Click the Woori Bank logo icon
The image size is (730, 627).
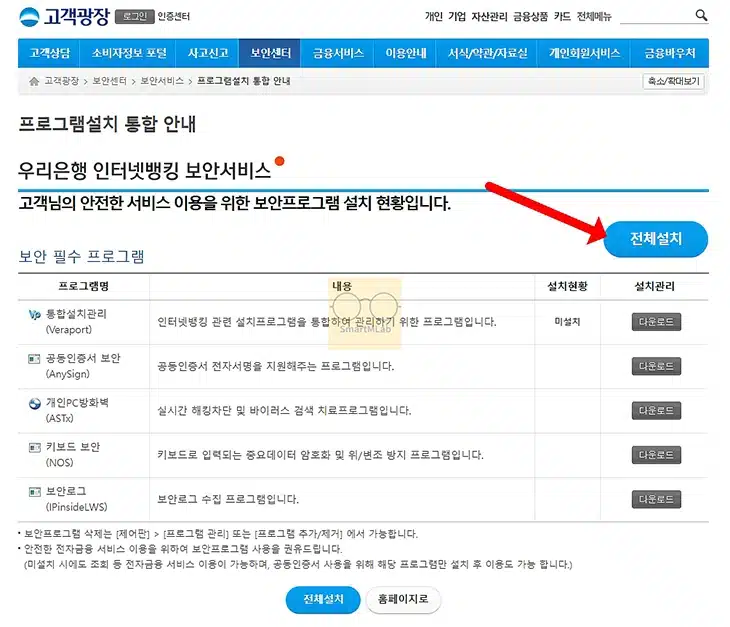pos(29,17)
